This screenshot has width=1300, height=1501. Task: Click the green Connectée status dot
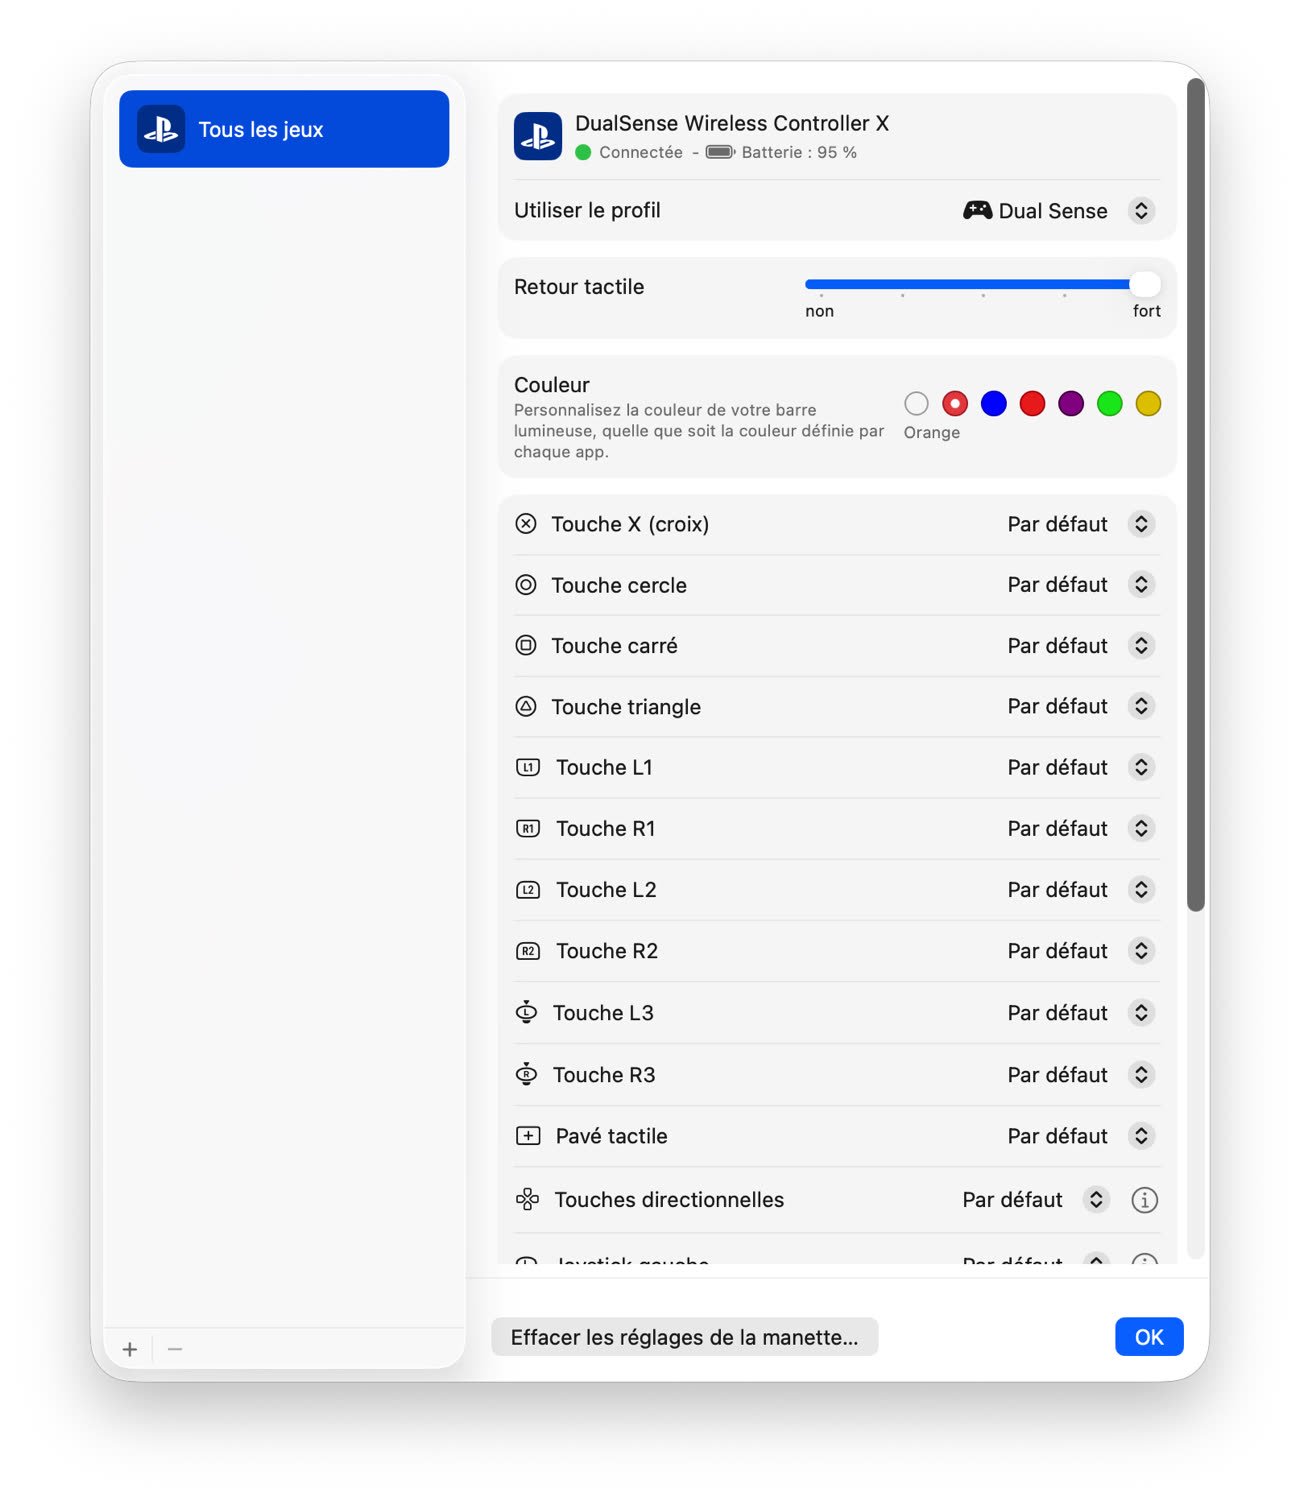pyautogui.click(x=583, y=152)
